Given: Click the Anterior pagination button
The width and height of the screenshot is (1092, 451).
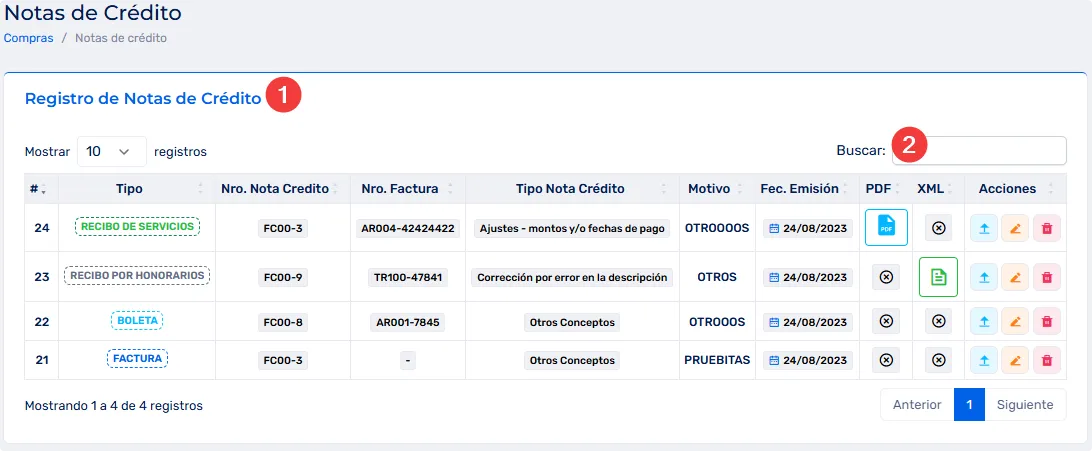Looking at the screenshot, I should (x=917, y=405).
